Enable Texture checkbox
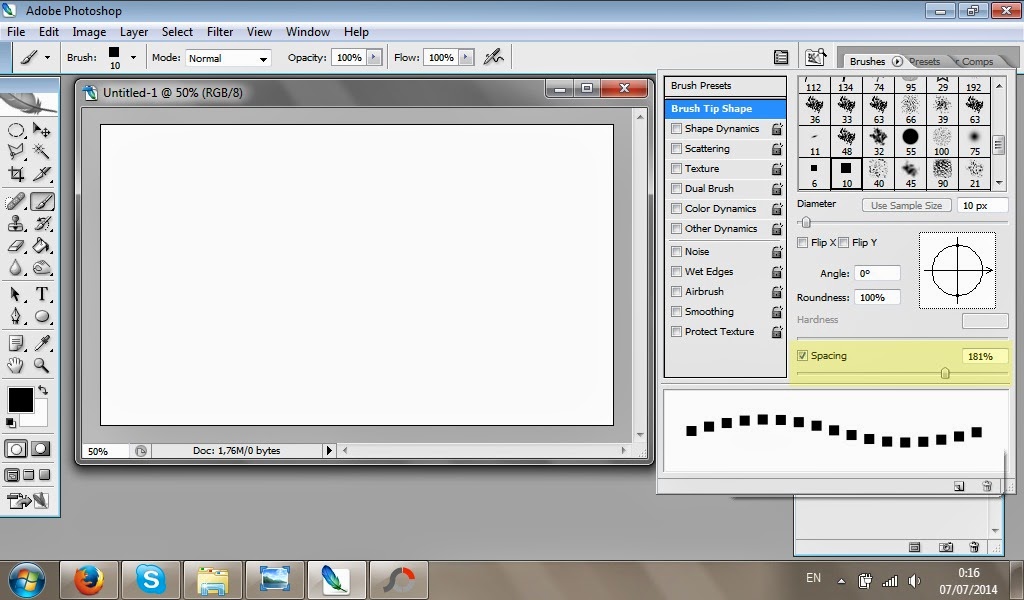The width and height of the screenshot is (1024, 600). tap(677, 168)
